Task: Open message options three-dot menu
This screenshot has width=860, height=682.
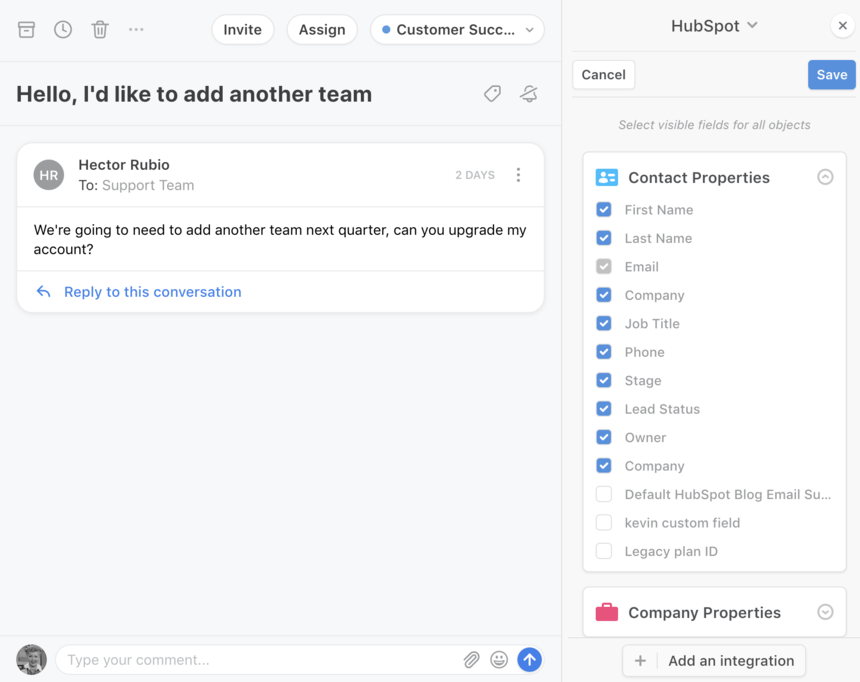Action: [518, 175]
